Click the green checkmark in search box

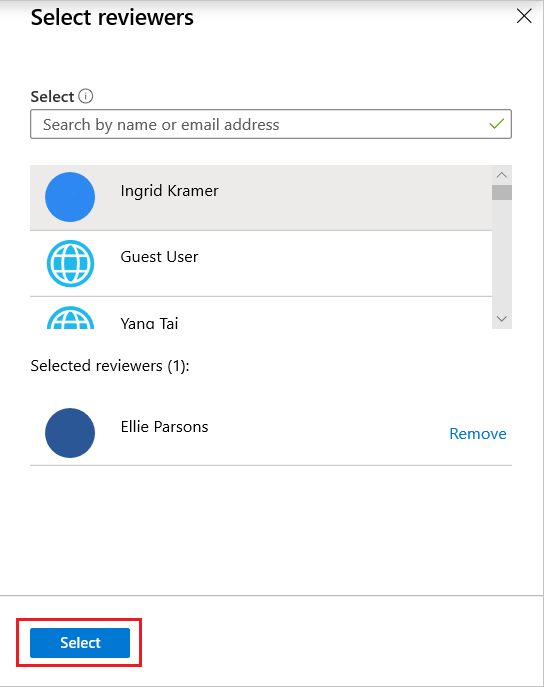(x=496, y=124)
